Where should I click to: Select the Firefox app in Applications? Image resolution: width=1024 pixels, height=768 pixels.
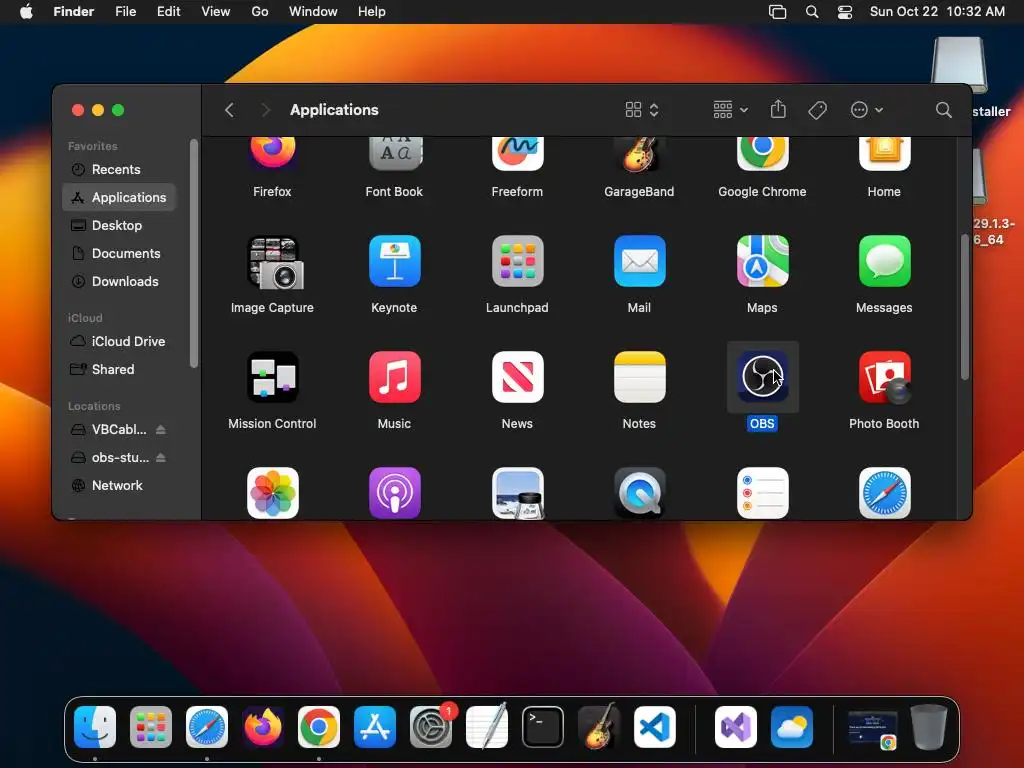[272, 154]
